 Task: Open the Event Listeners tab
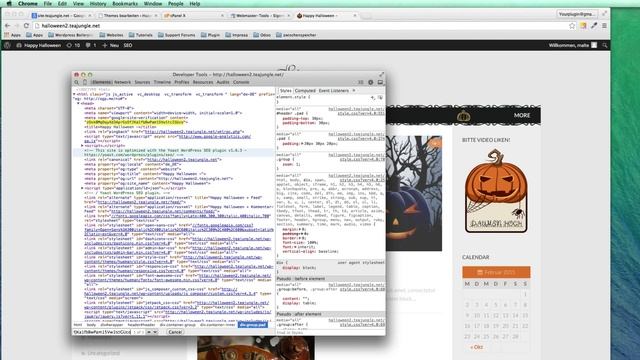click(x=334, y=91)
